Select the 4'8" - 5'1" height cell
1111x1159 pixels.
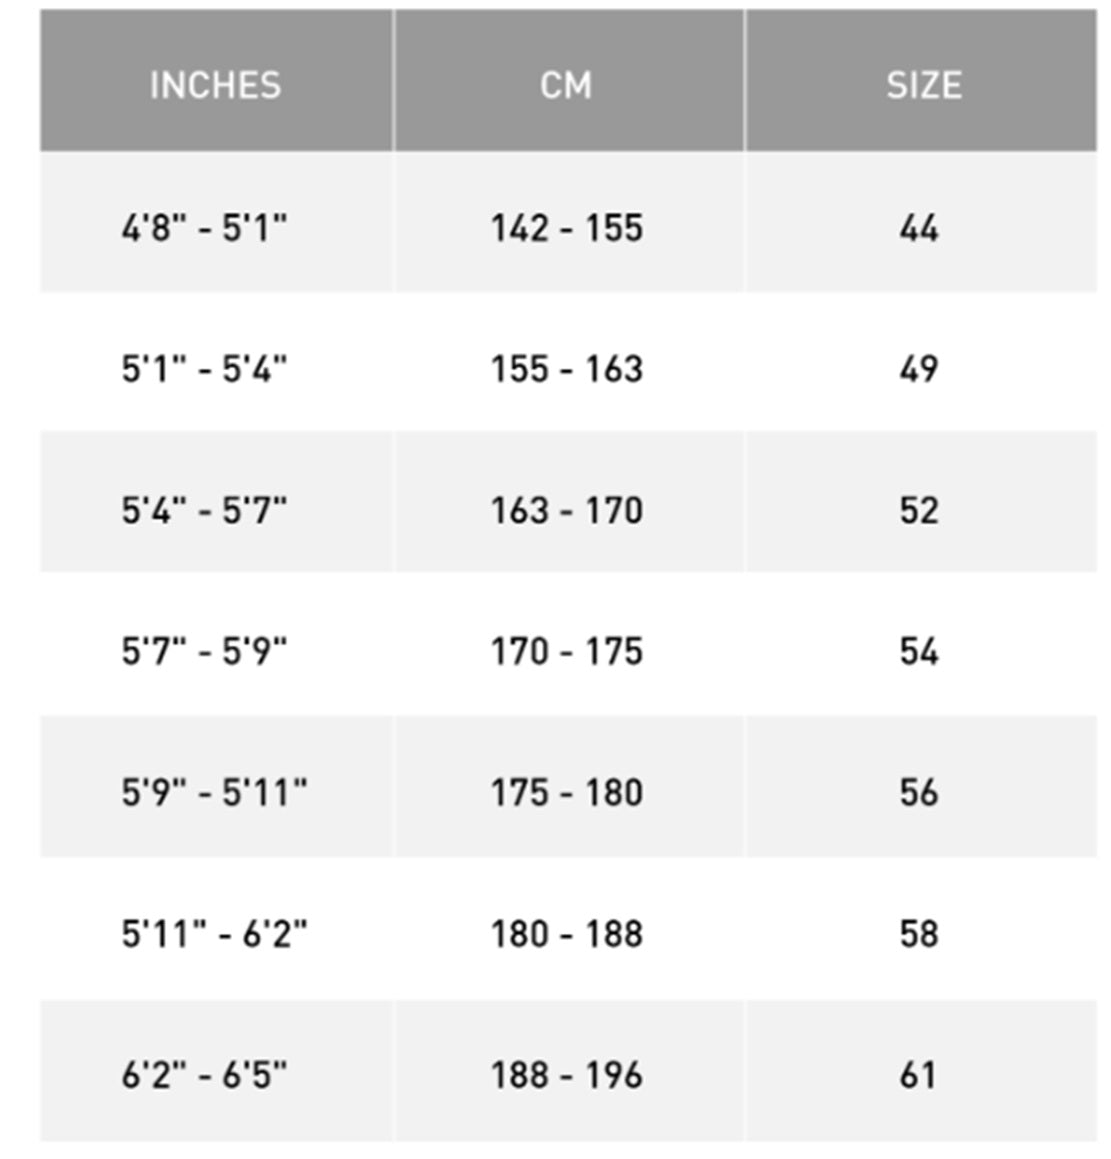(204, 228)
